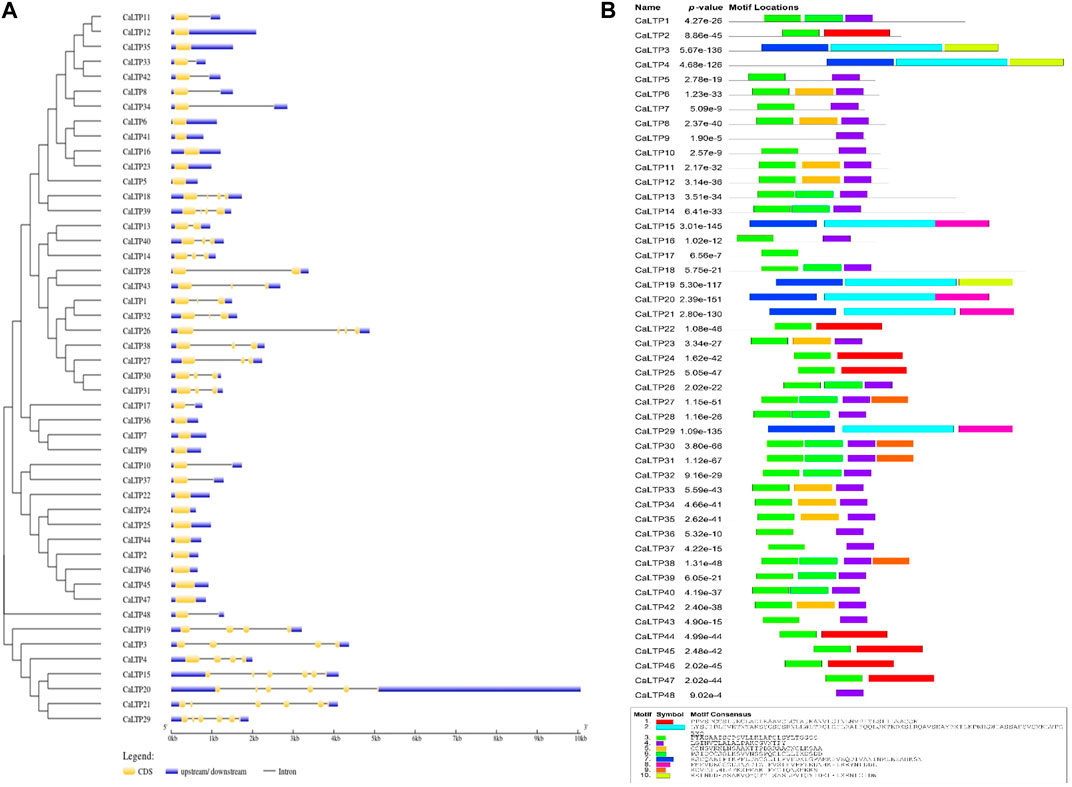Click the yellow-green Motif 10 symbol swatch

click(663, 775)
